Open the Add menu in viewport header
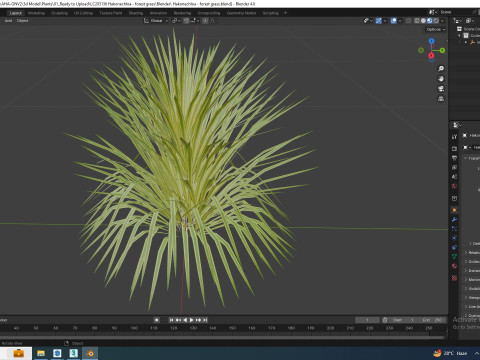 (x=8, y=21)
